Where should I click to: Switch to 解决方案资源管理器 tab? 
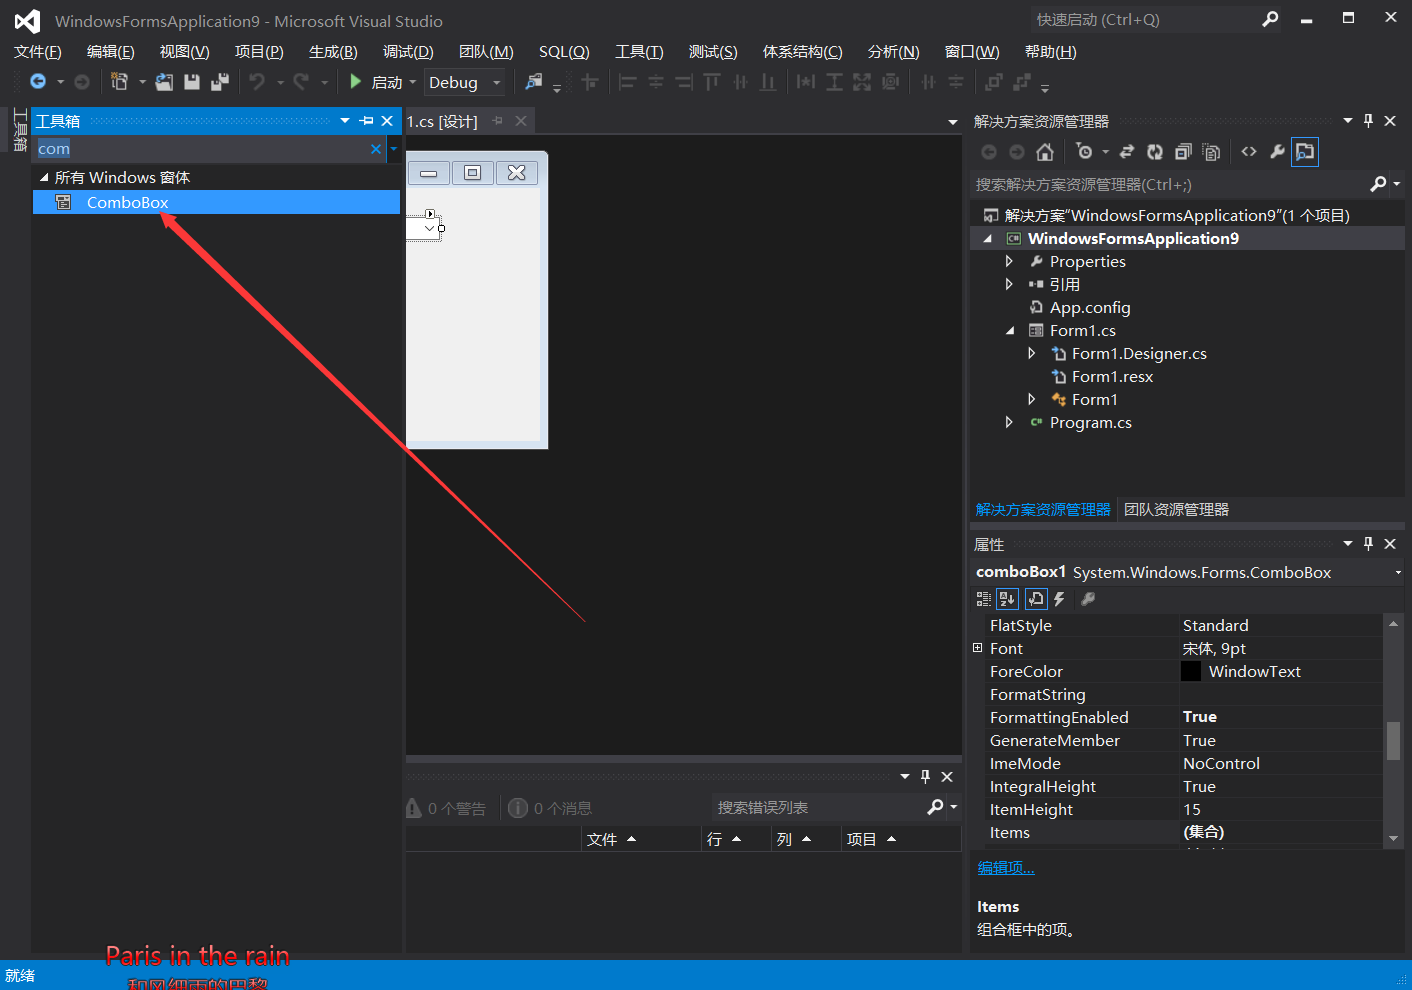click(x=1043, y=509)
